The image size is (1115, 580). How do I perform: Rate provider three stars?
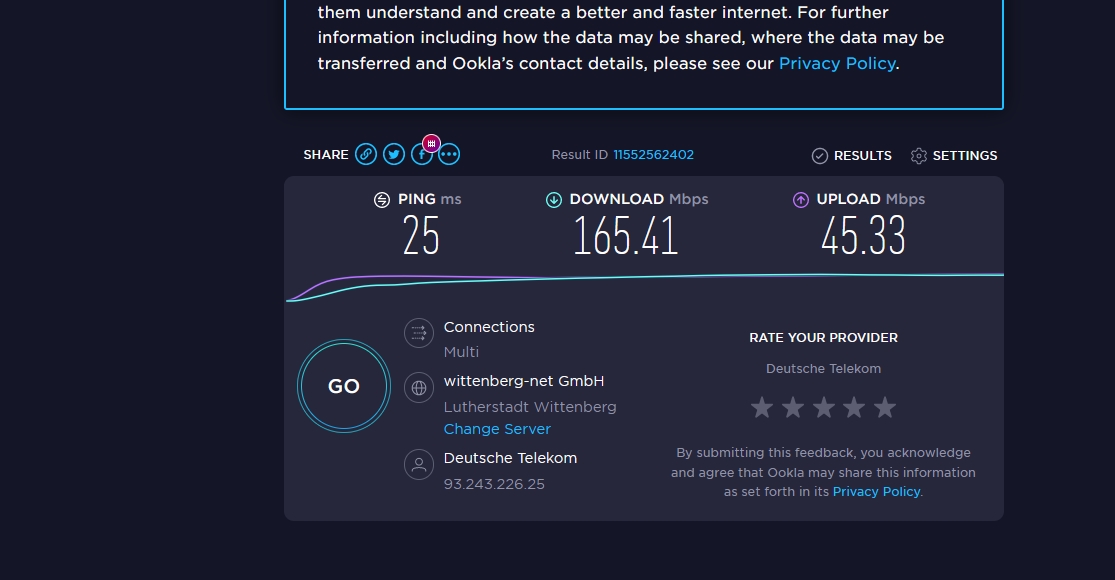823,407
